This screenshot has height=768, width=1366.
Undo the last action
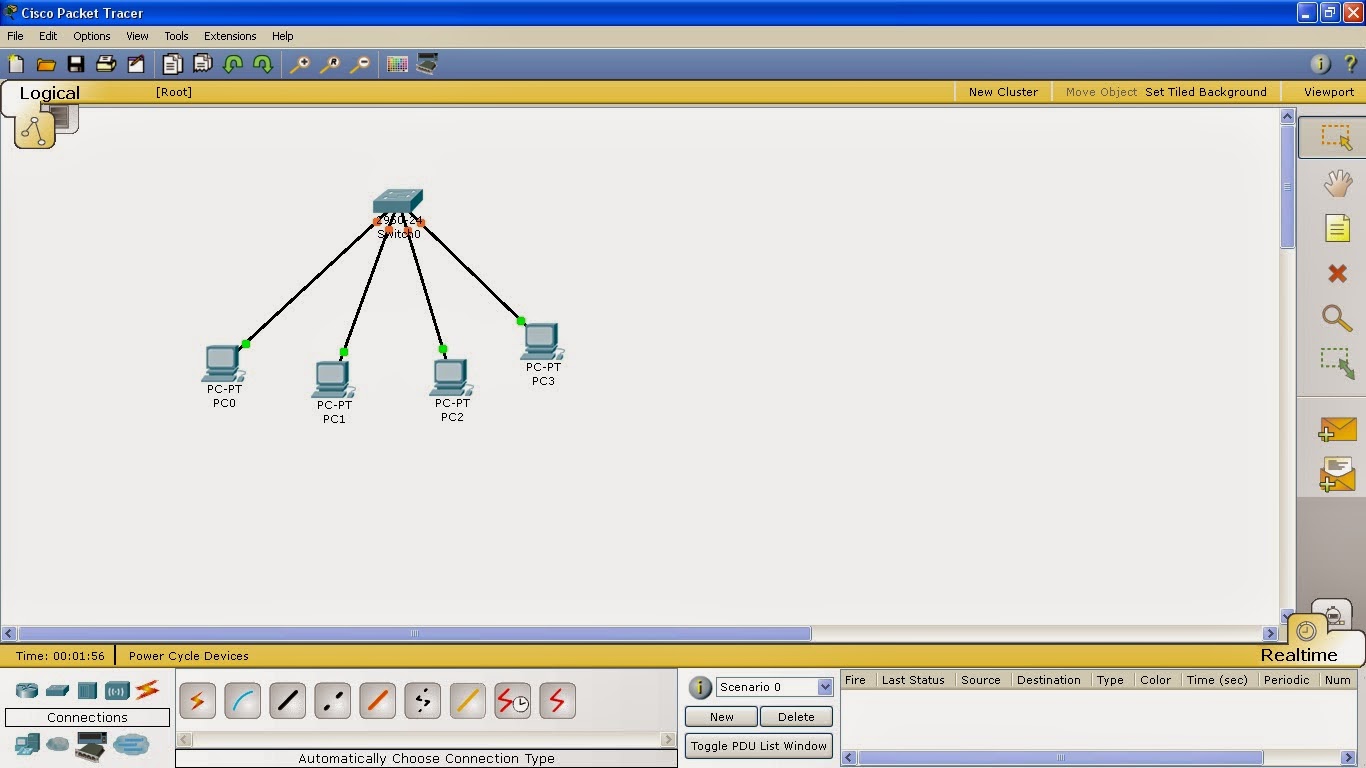click(233, 64)
